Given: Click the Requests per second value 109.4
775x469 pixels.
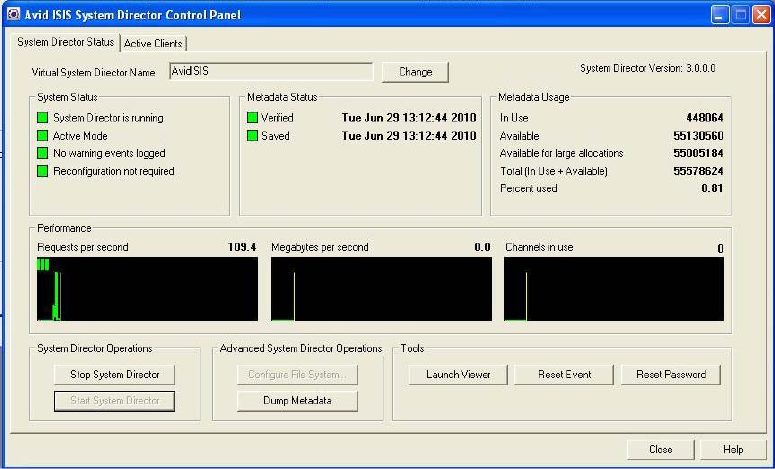Looking at the screenshot, I should (x=242, y=247).
